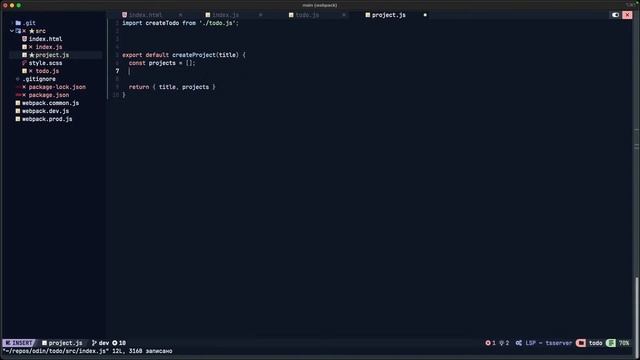Click line number 7 in the gutter

tap(117, 71)
